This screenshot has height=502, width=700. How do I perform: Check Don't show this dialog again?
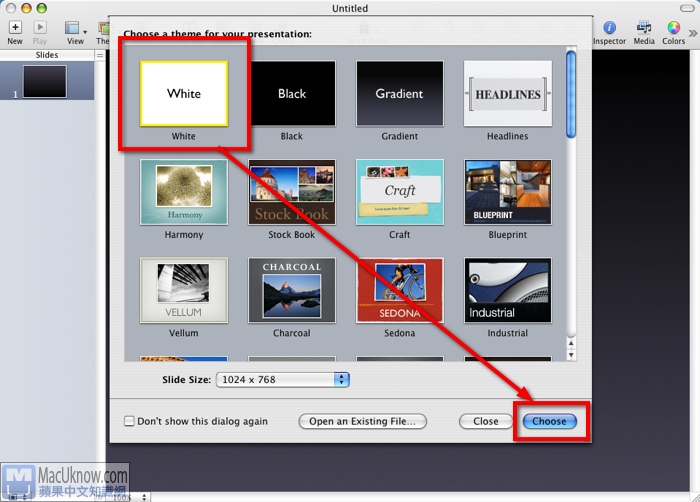[129, 421]
